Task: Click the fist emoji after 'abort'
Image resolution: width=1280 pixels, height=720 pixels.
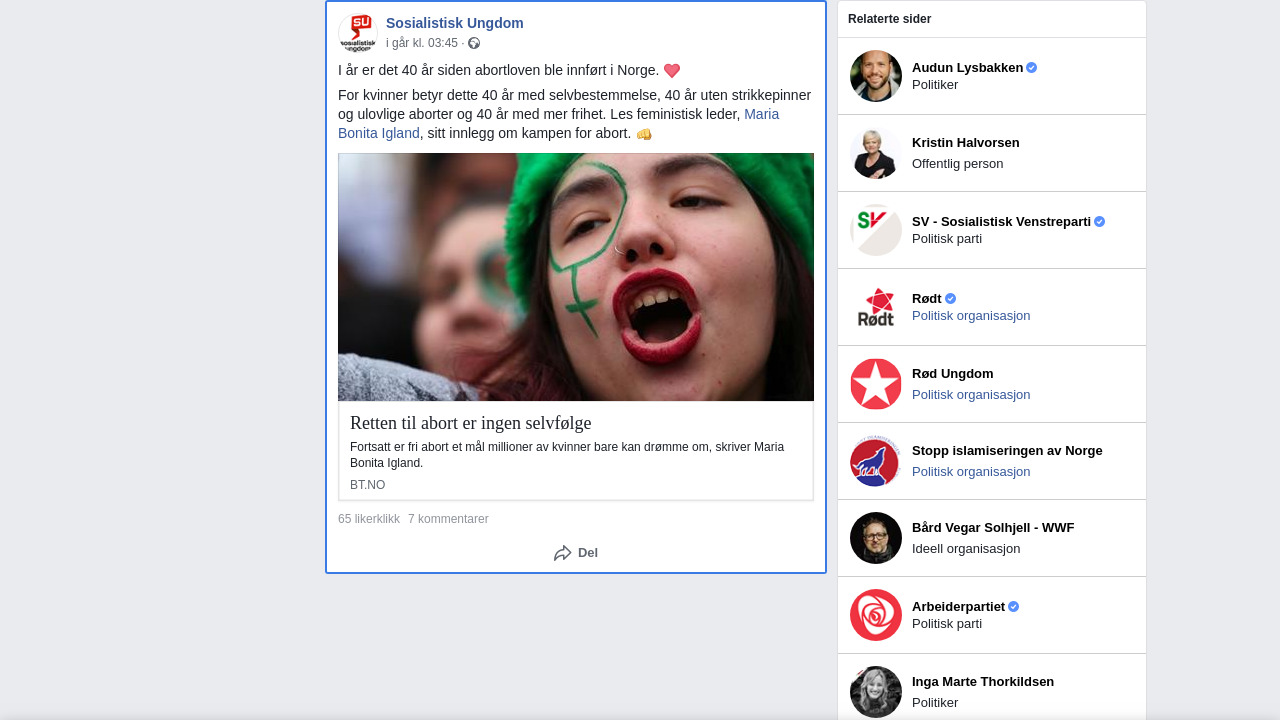Action: click(644, 134)
